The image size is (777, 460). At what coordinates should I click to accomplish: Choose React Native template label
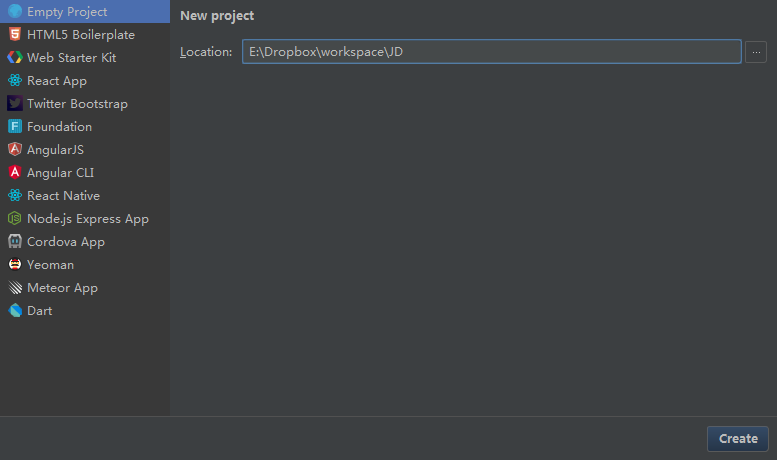click(63, 195)
